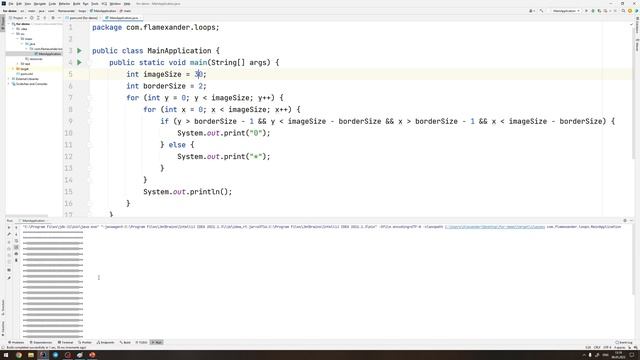Expand Scratches and Consoles node
The width and height of the screenshot is (640, 360).
[9, 84]
